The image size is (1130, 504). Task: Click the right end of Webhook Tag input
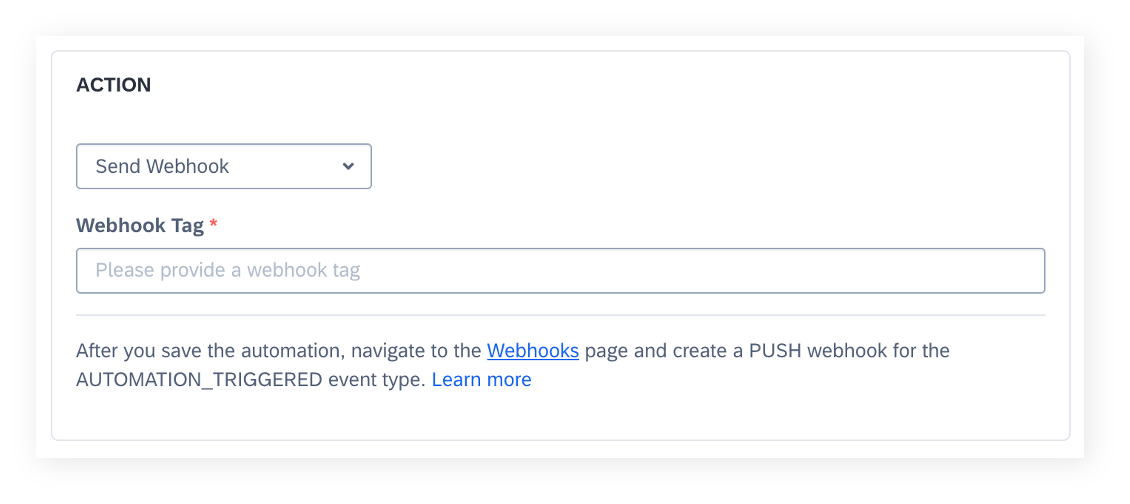[1023, 270]
